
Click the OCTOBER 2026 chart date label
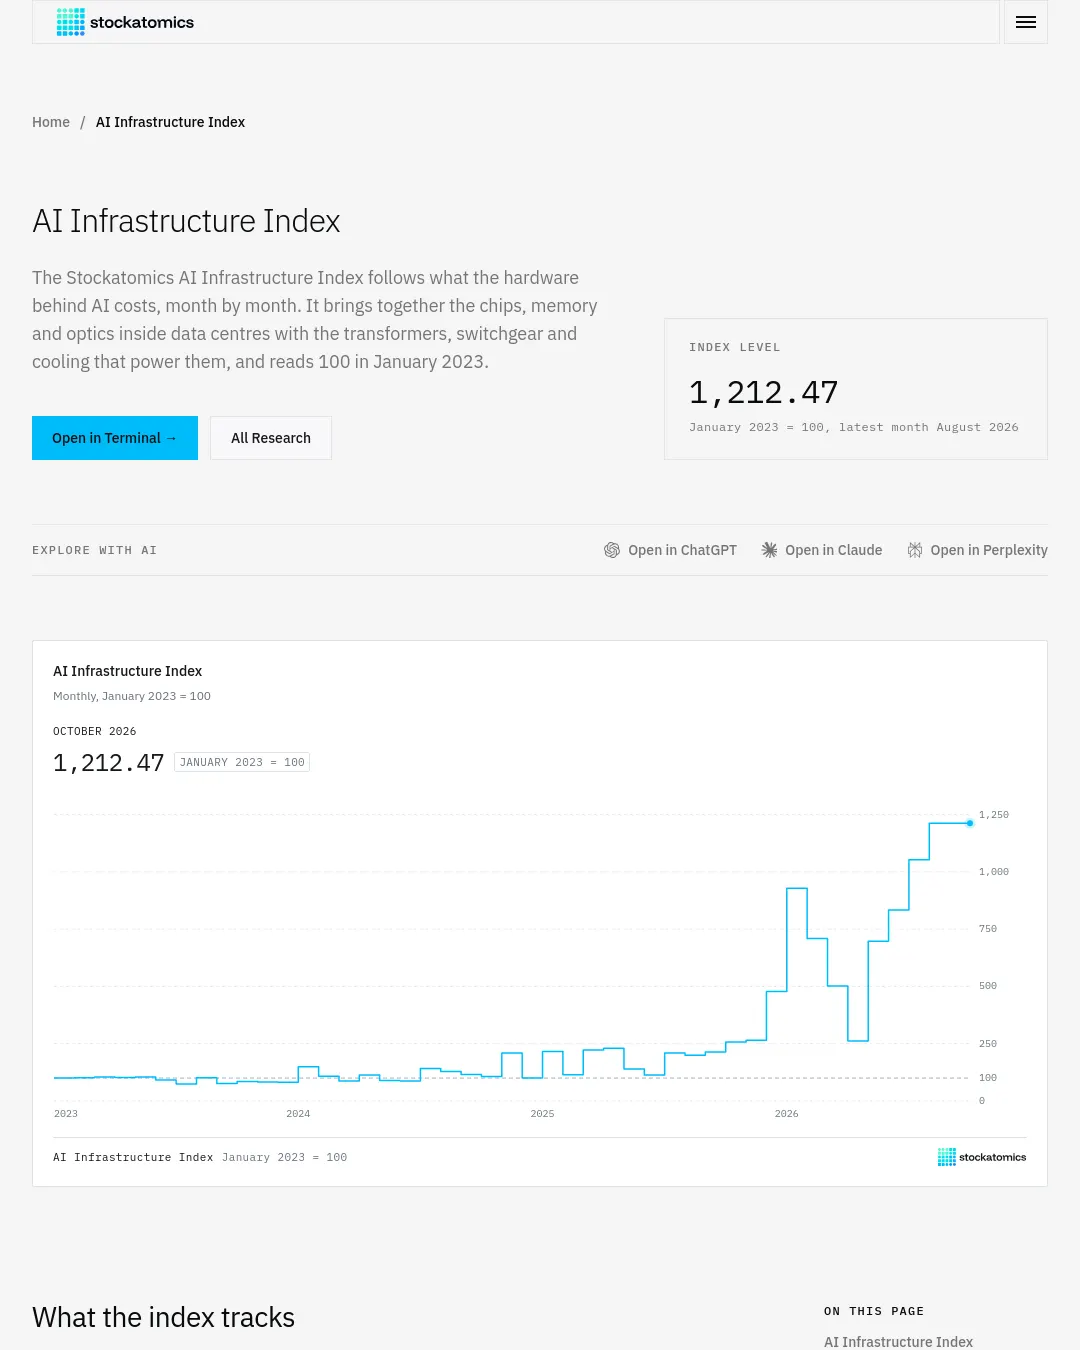coord(94,731)
